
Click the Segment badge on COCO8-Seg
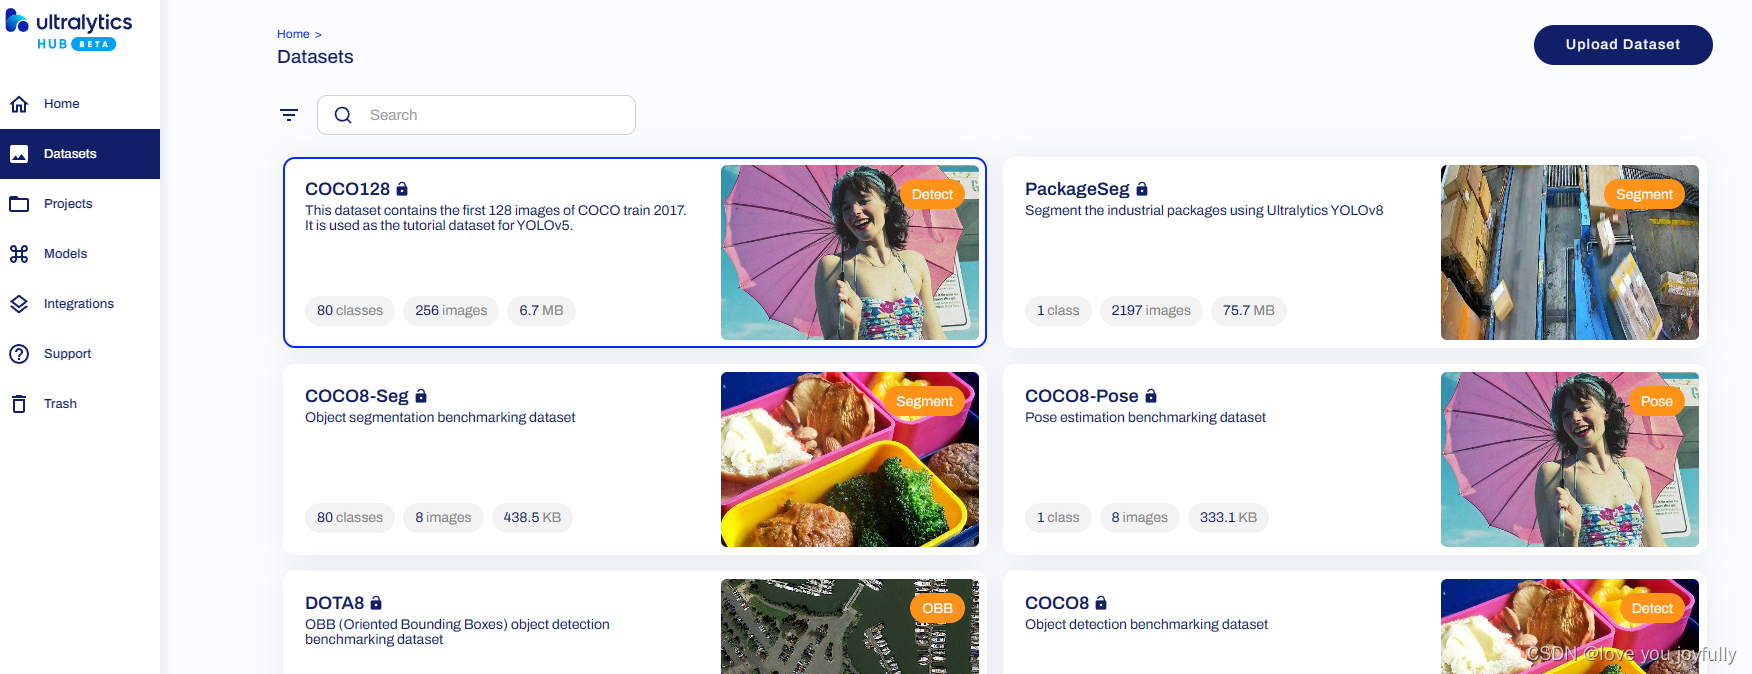coord(924,401)
